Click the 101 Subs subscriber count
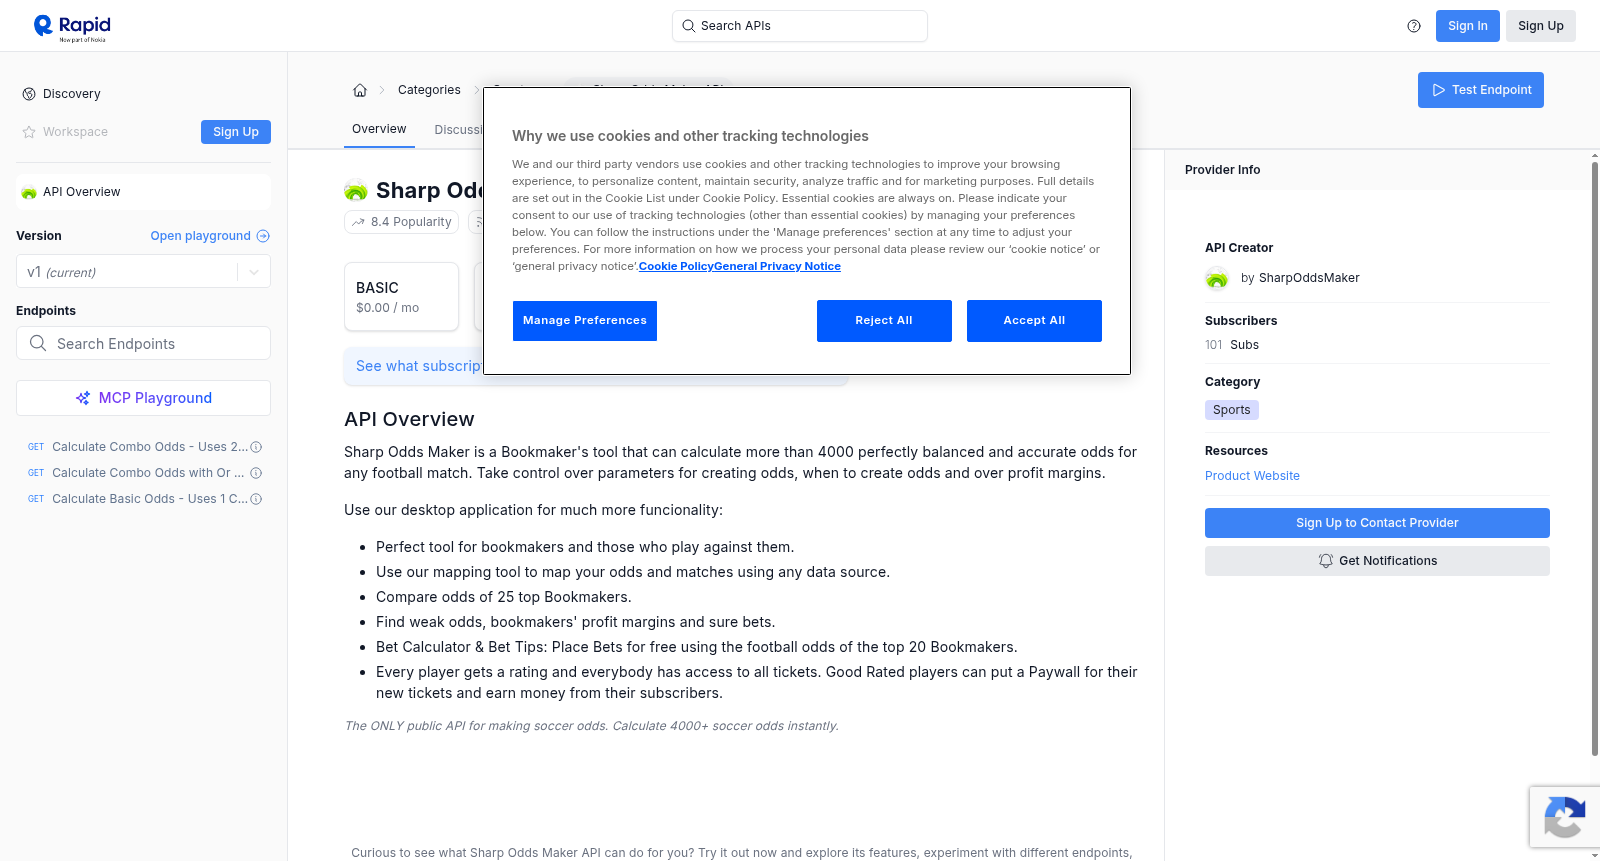 click(1232, 345)
